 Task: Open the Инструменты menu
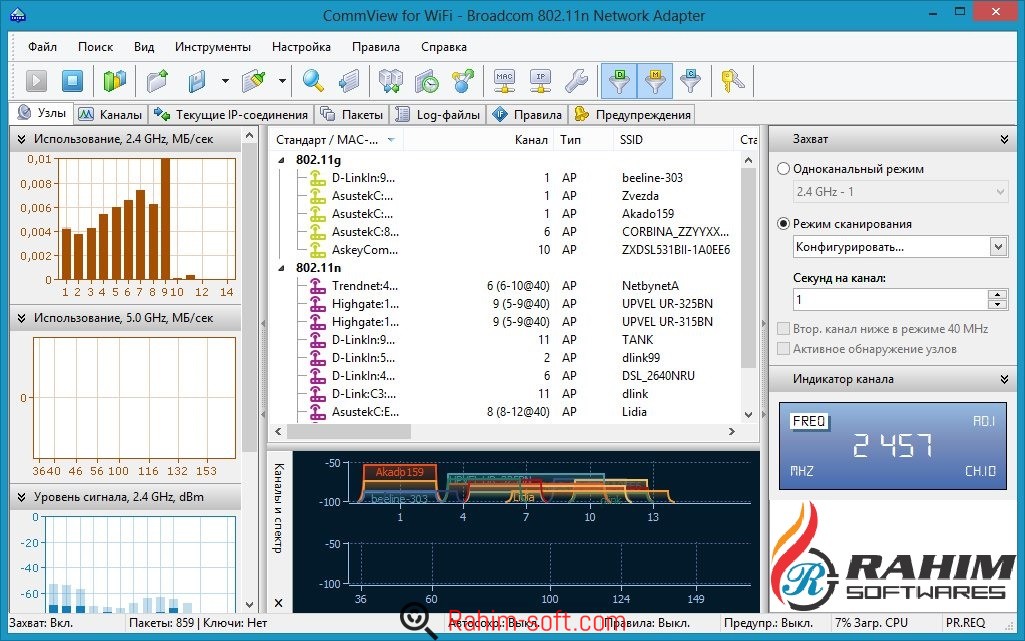[212, 47]
